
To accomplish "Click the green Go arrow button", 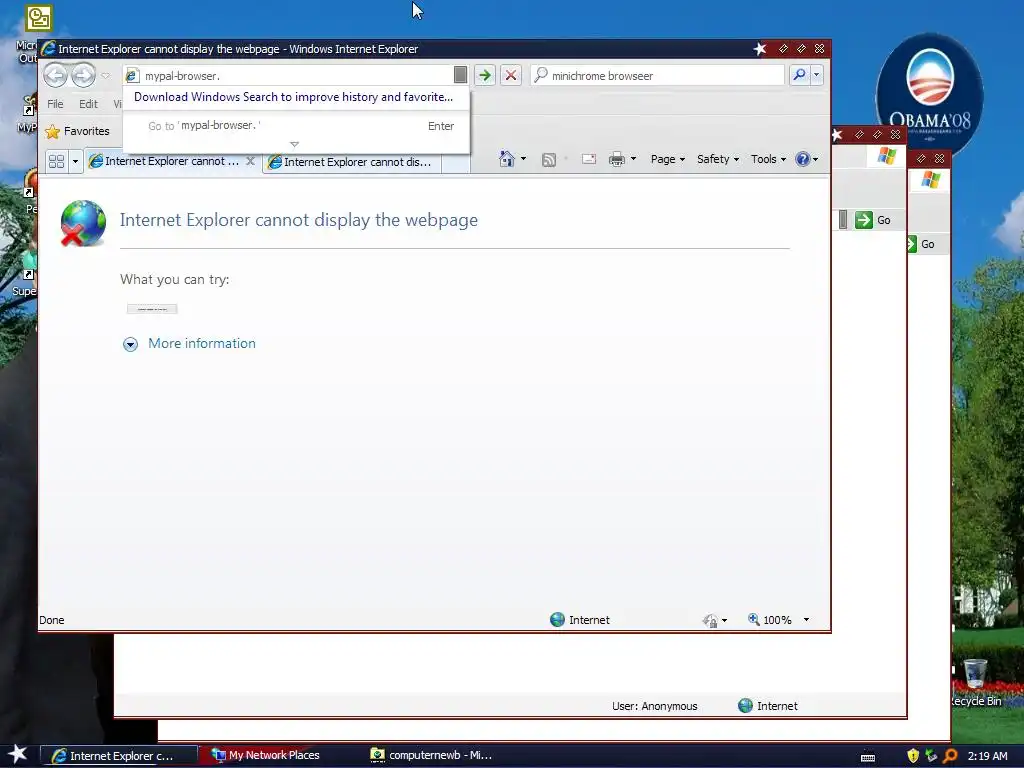I will point(485,76).
